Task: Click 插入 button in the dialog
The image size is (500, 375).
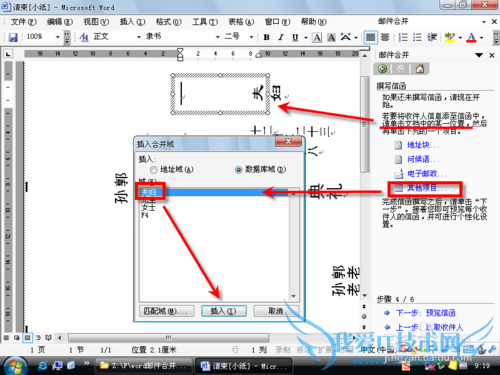Action: (224, 311)
